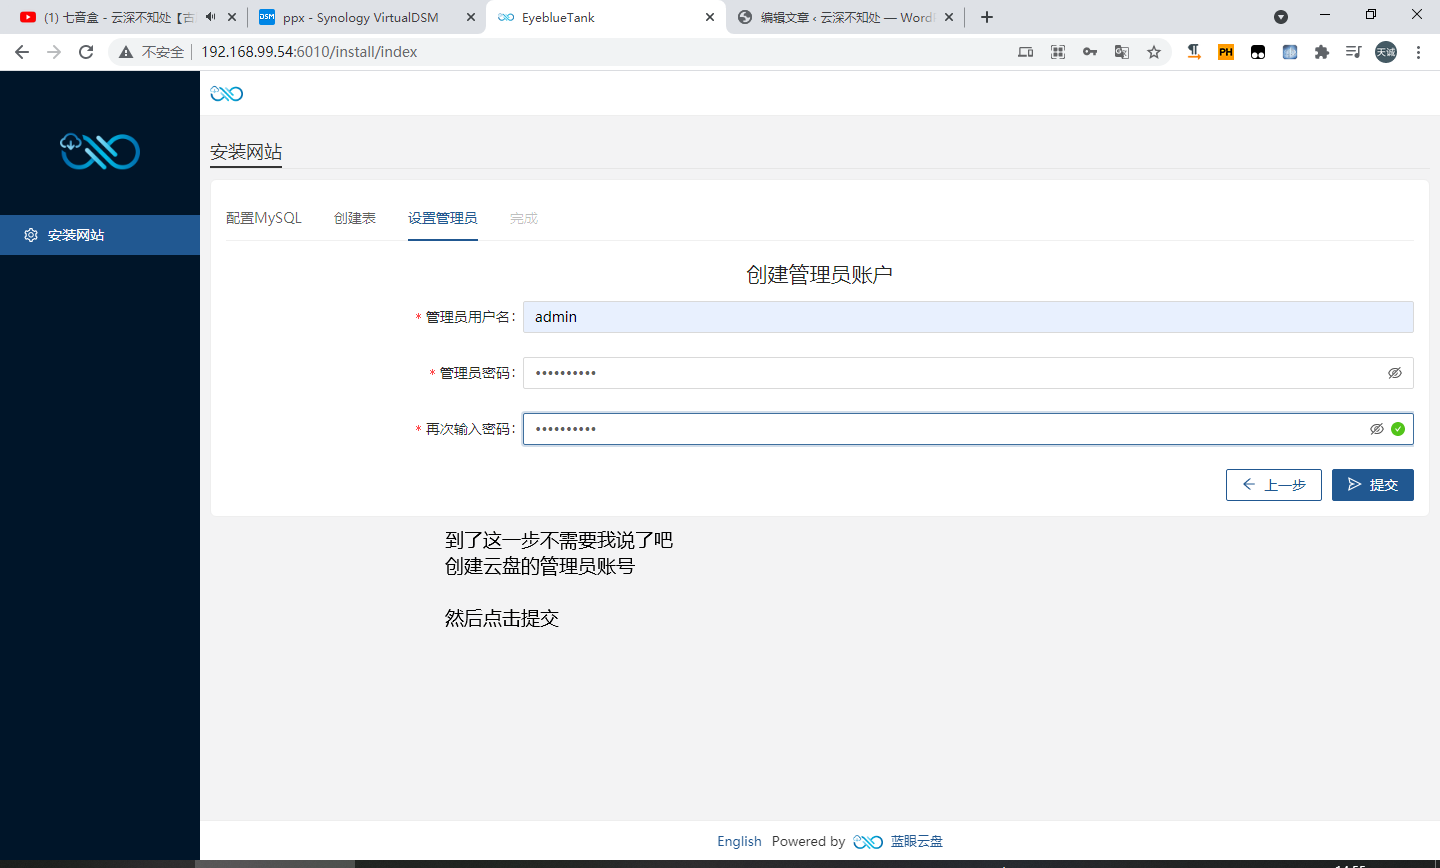Open the orange PH extension

(x=1225, y=51)
